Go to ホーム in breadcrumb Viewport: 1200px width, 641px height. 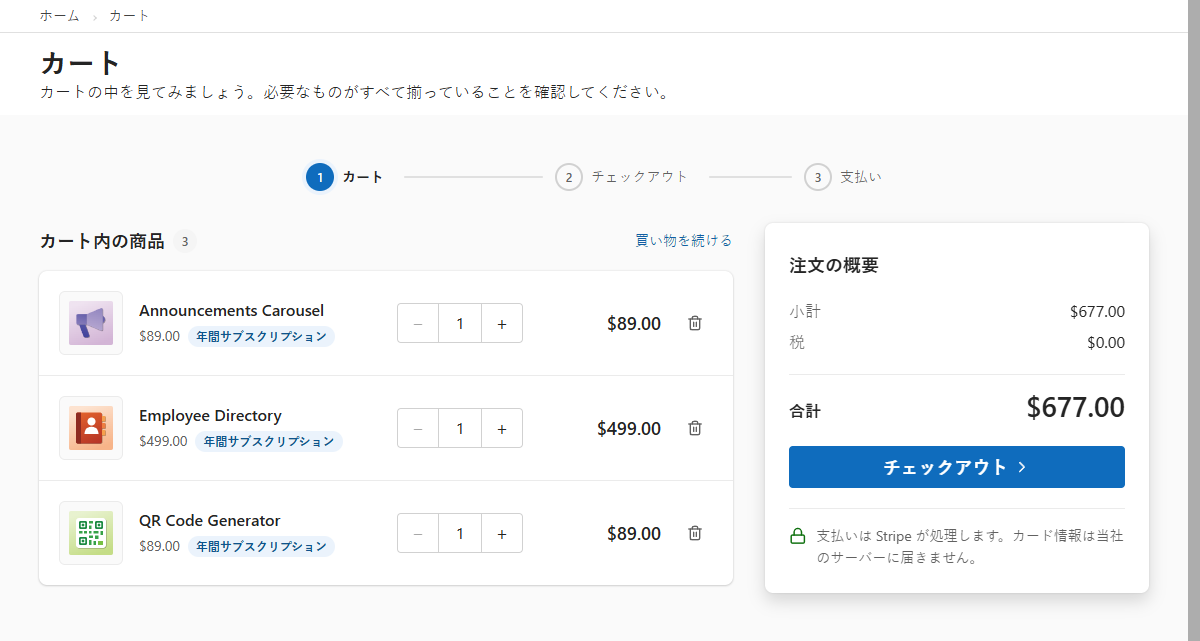(x=60, y=16)
